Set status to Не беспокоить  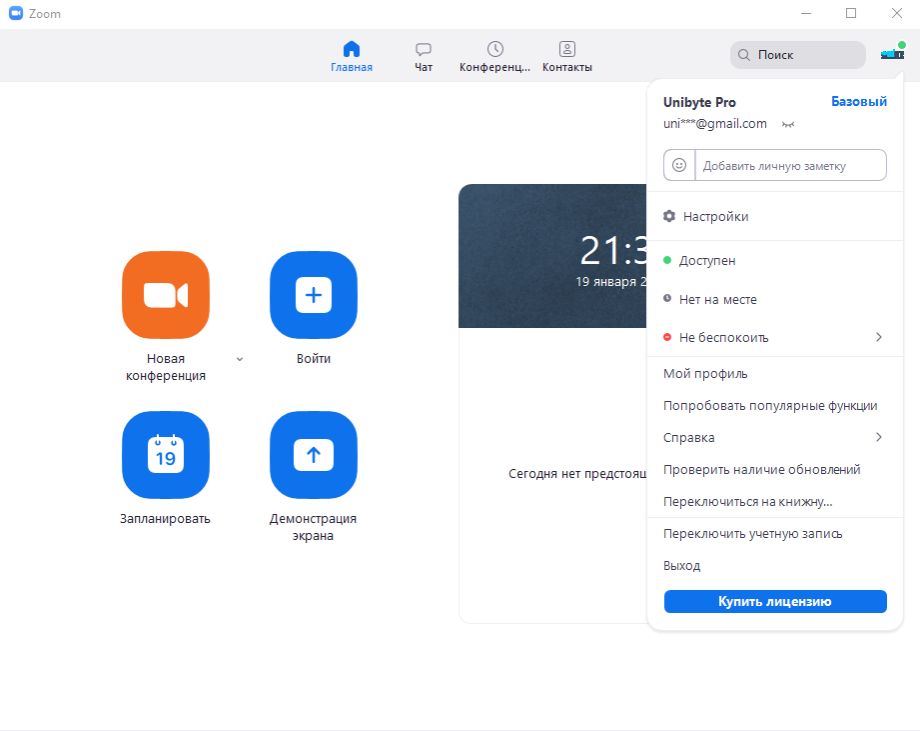[774, 337]
